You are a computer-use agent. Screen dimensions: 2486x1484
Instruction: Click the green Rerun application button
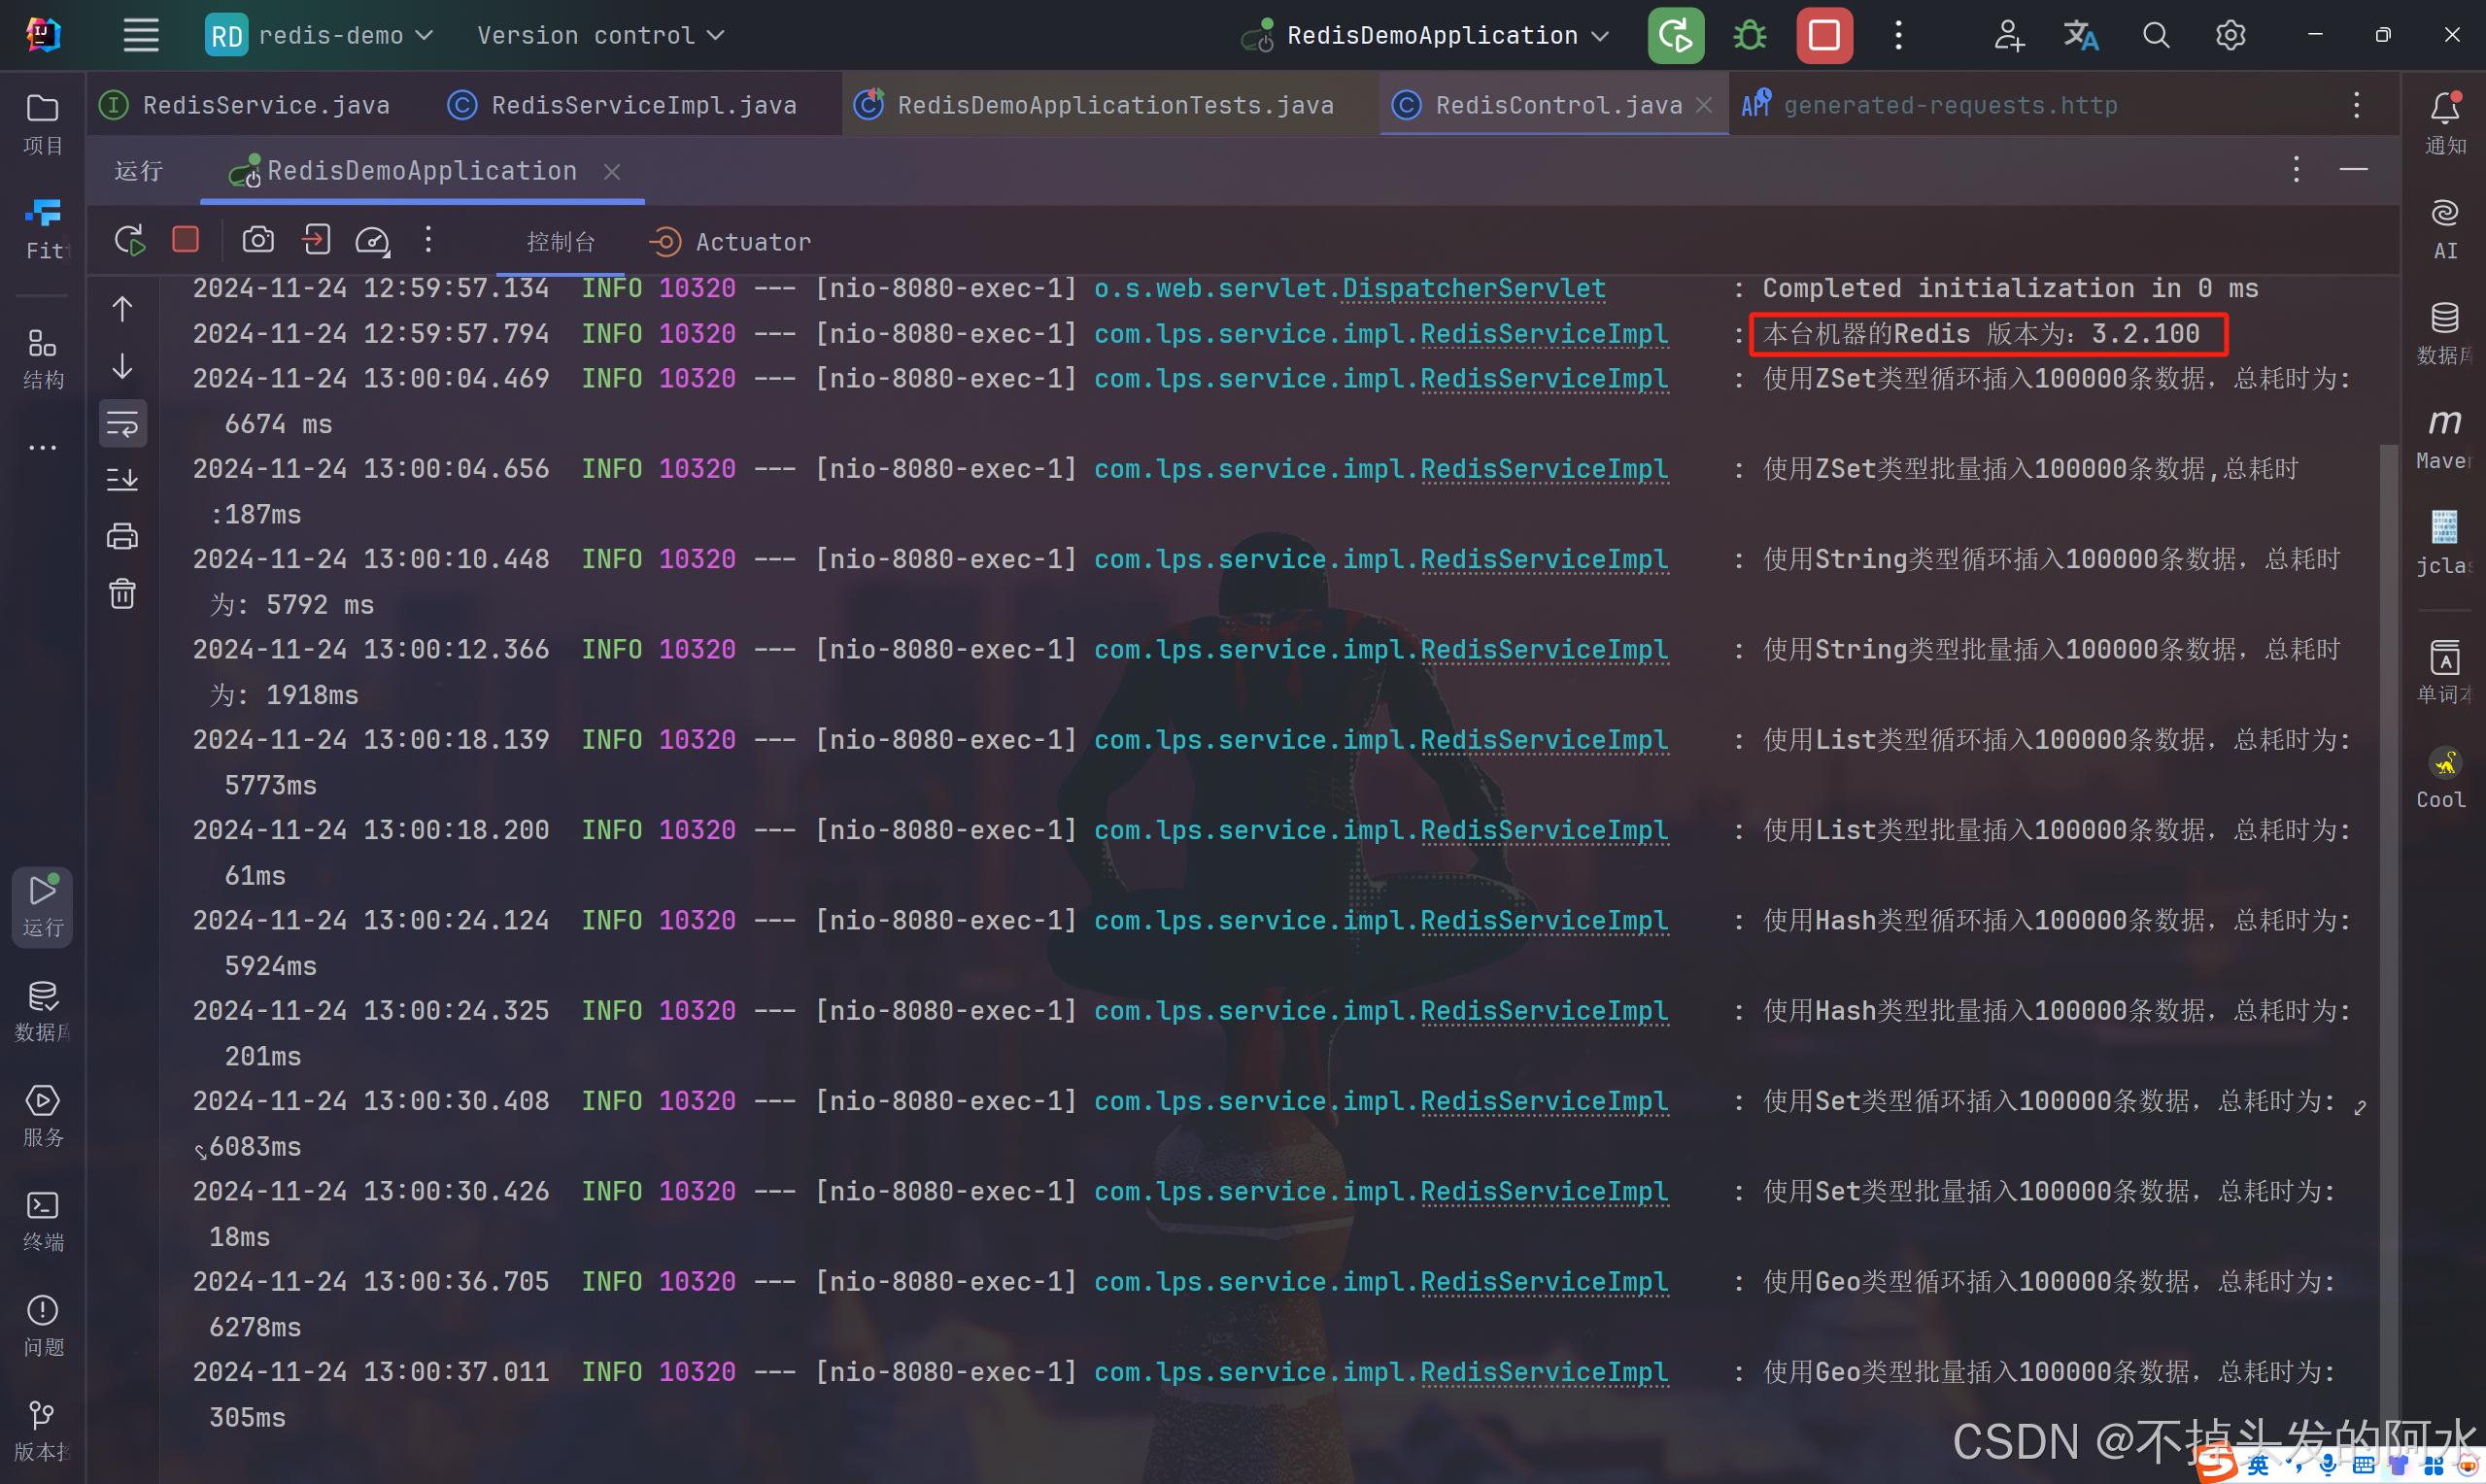(x=1676, y=36)
